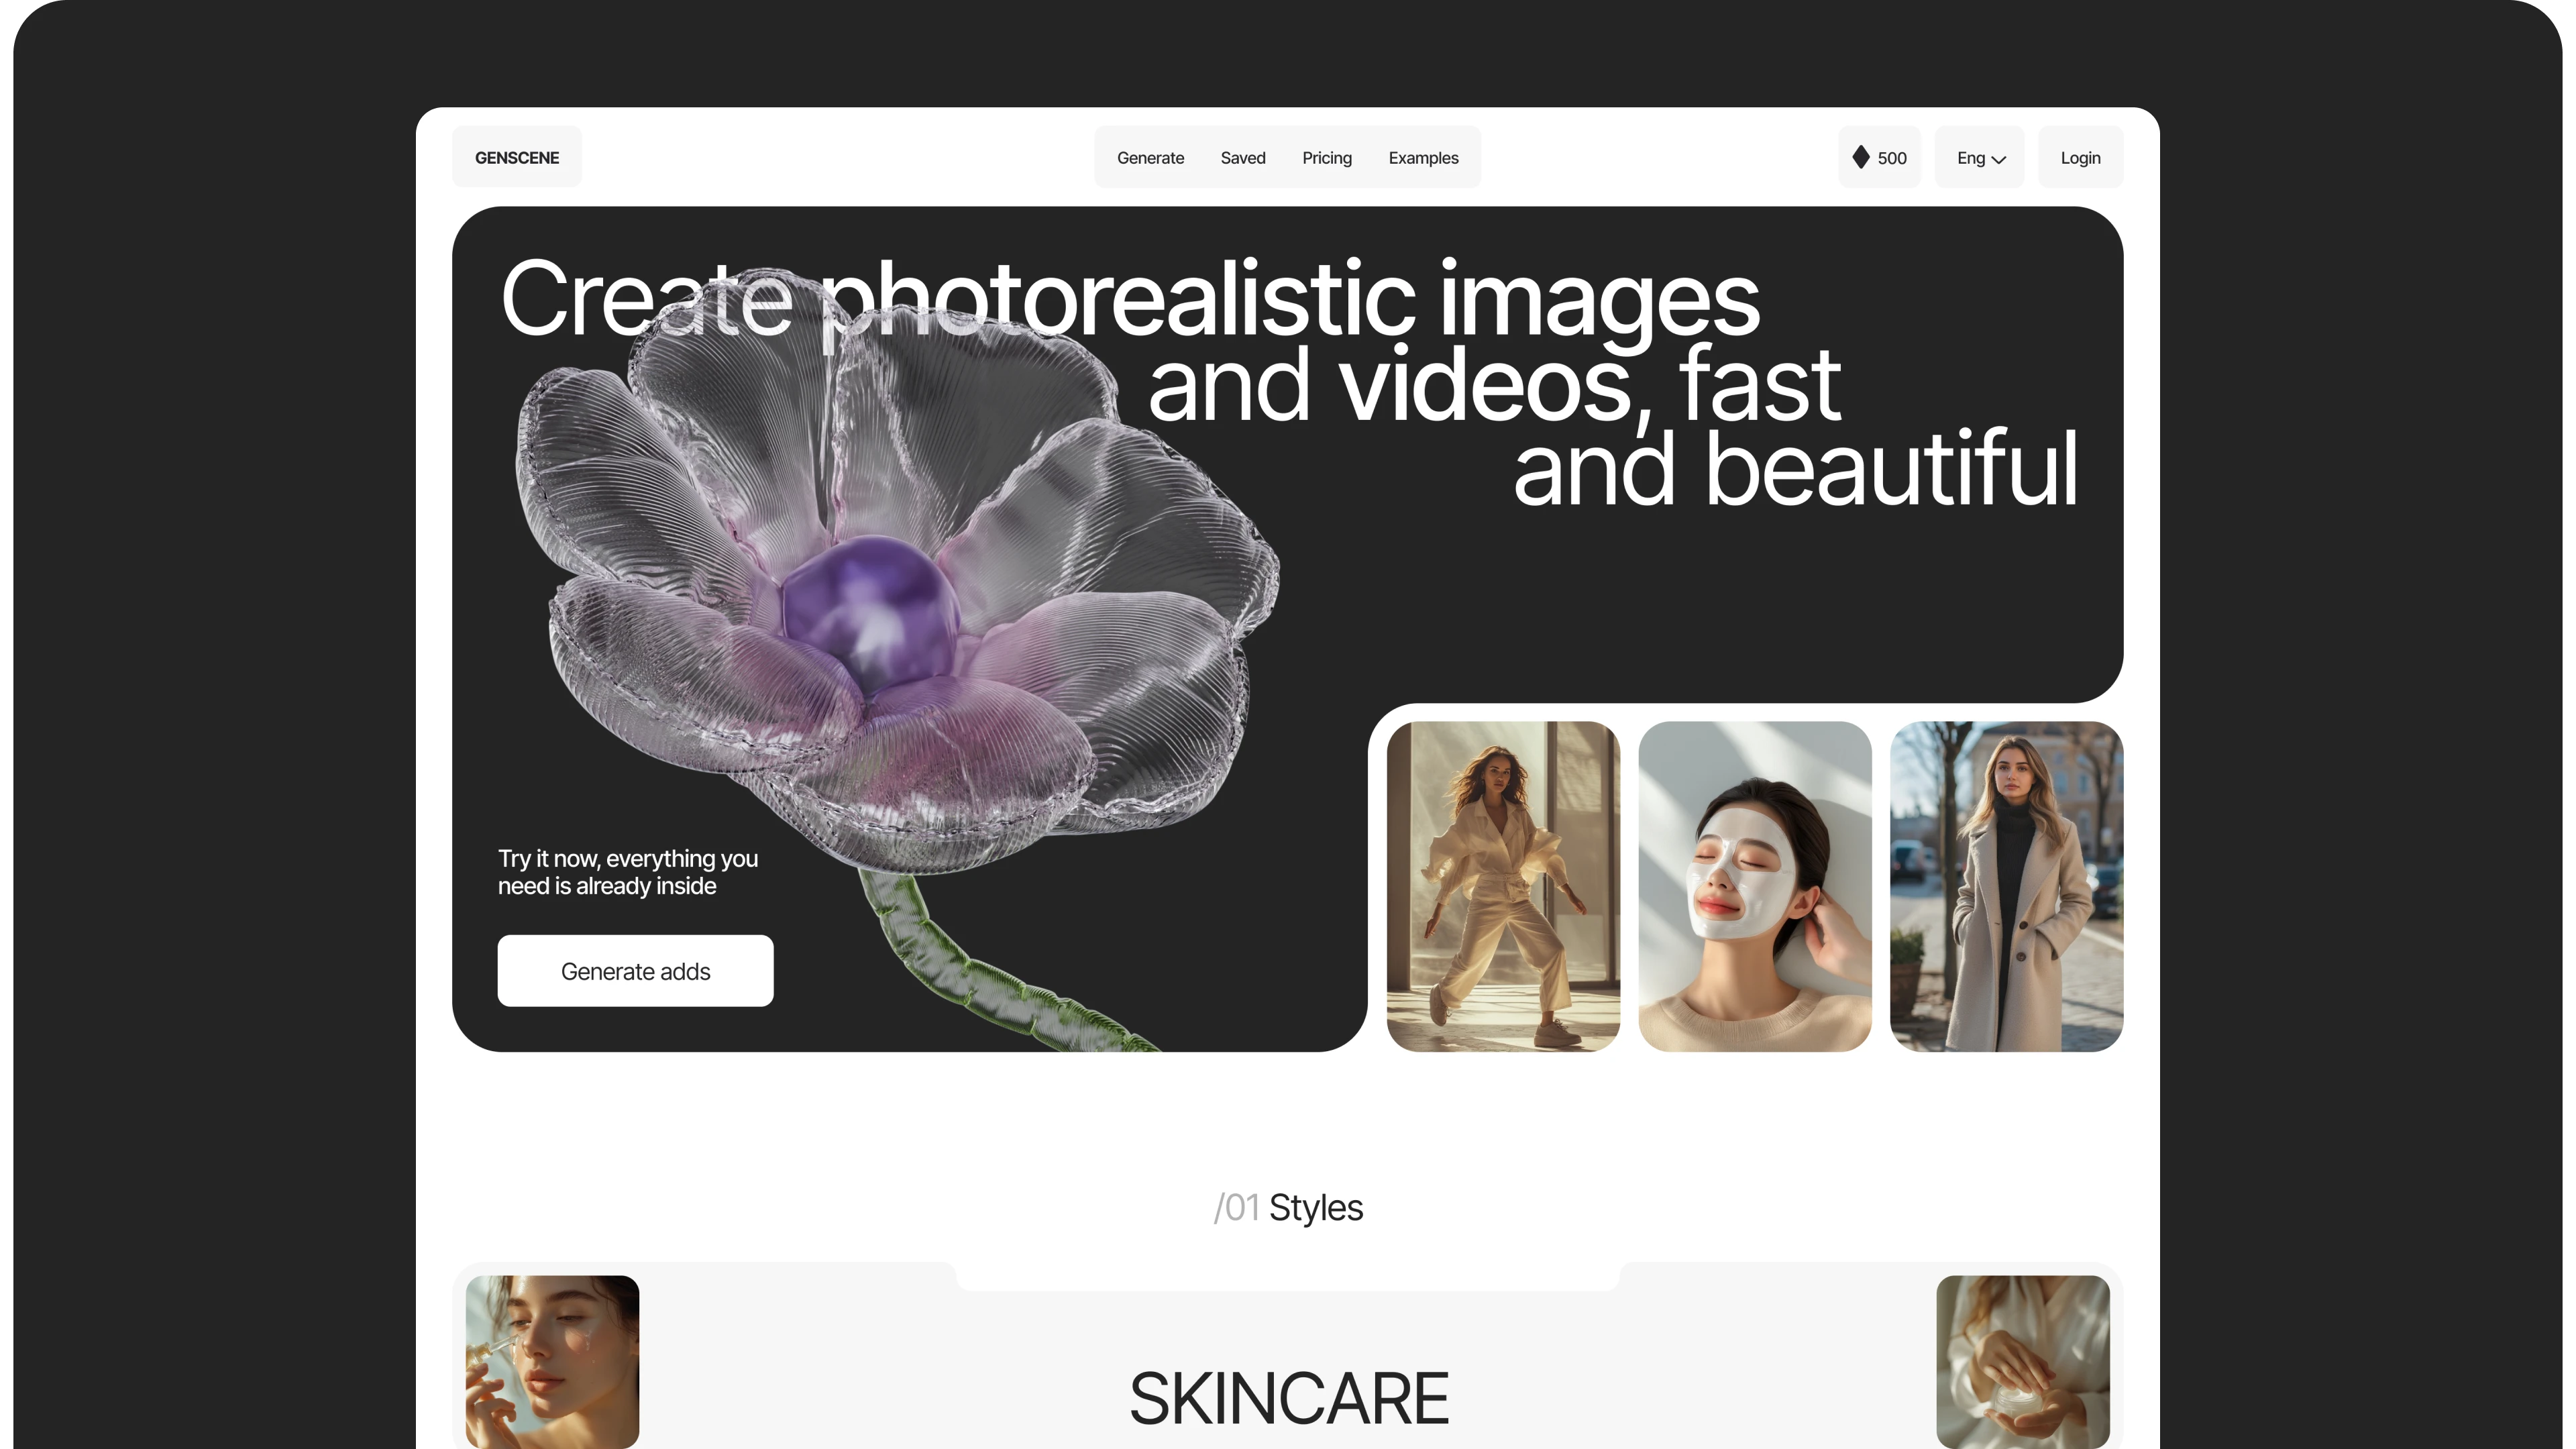Switch to the Pricing tab
The image size is (2576, 1449).
click(x=1327, y=157)
